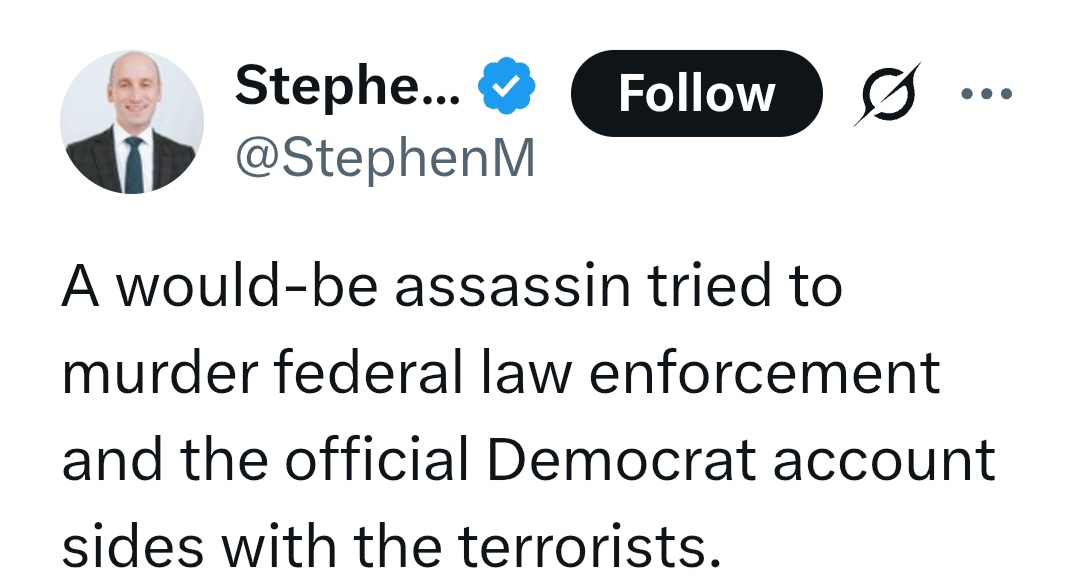Open the three-dot more options menu
Screen dimensions: 1080x585
986,95
